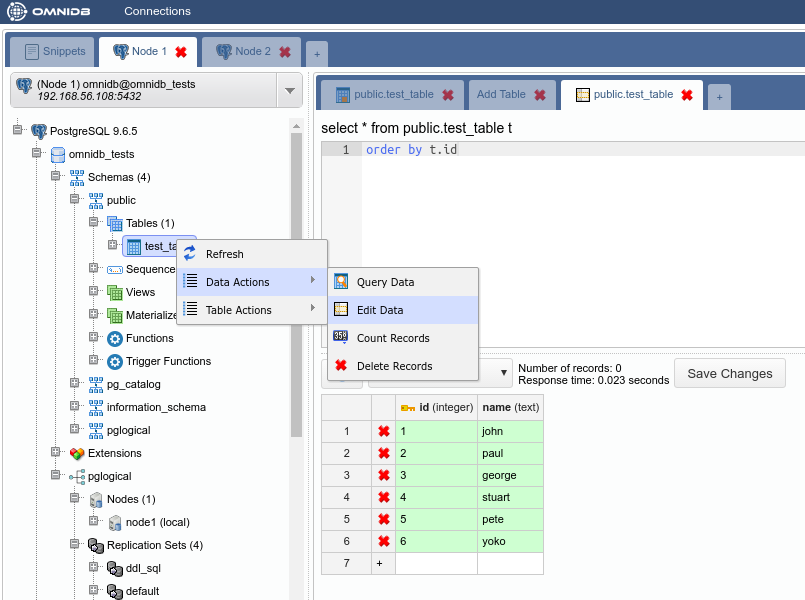The height and width of the screenshot is (600, 805).
Task: Click the red delete icon for john's row
Action: (383, 432)
